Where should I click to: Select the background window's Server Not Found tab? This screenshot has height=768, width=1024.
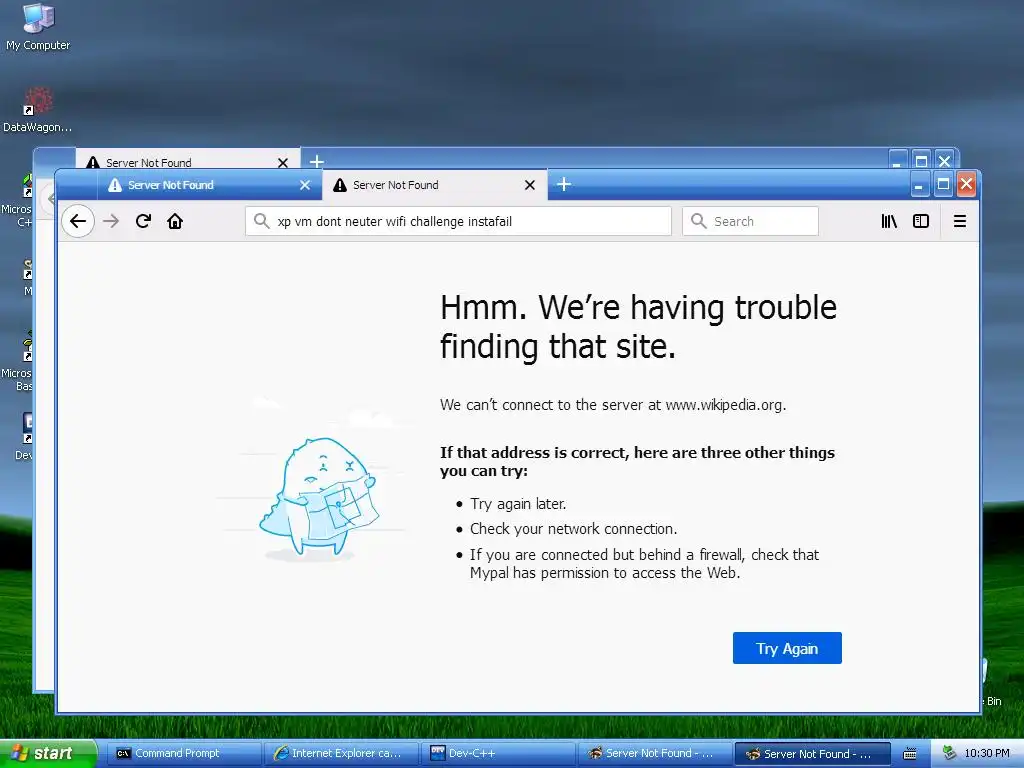click(x=187, y=161)
